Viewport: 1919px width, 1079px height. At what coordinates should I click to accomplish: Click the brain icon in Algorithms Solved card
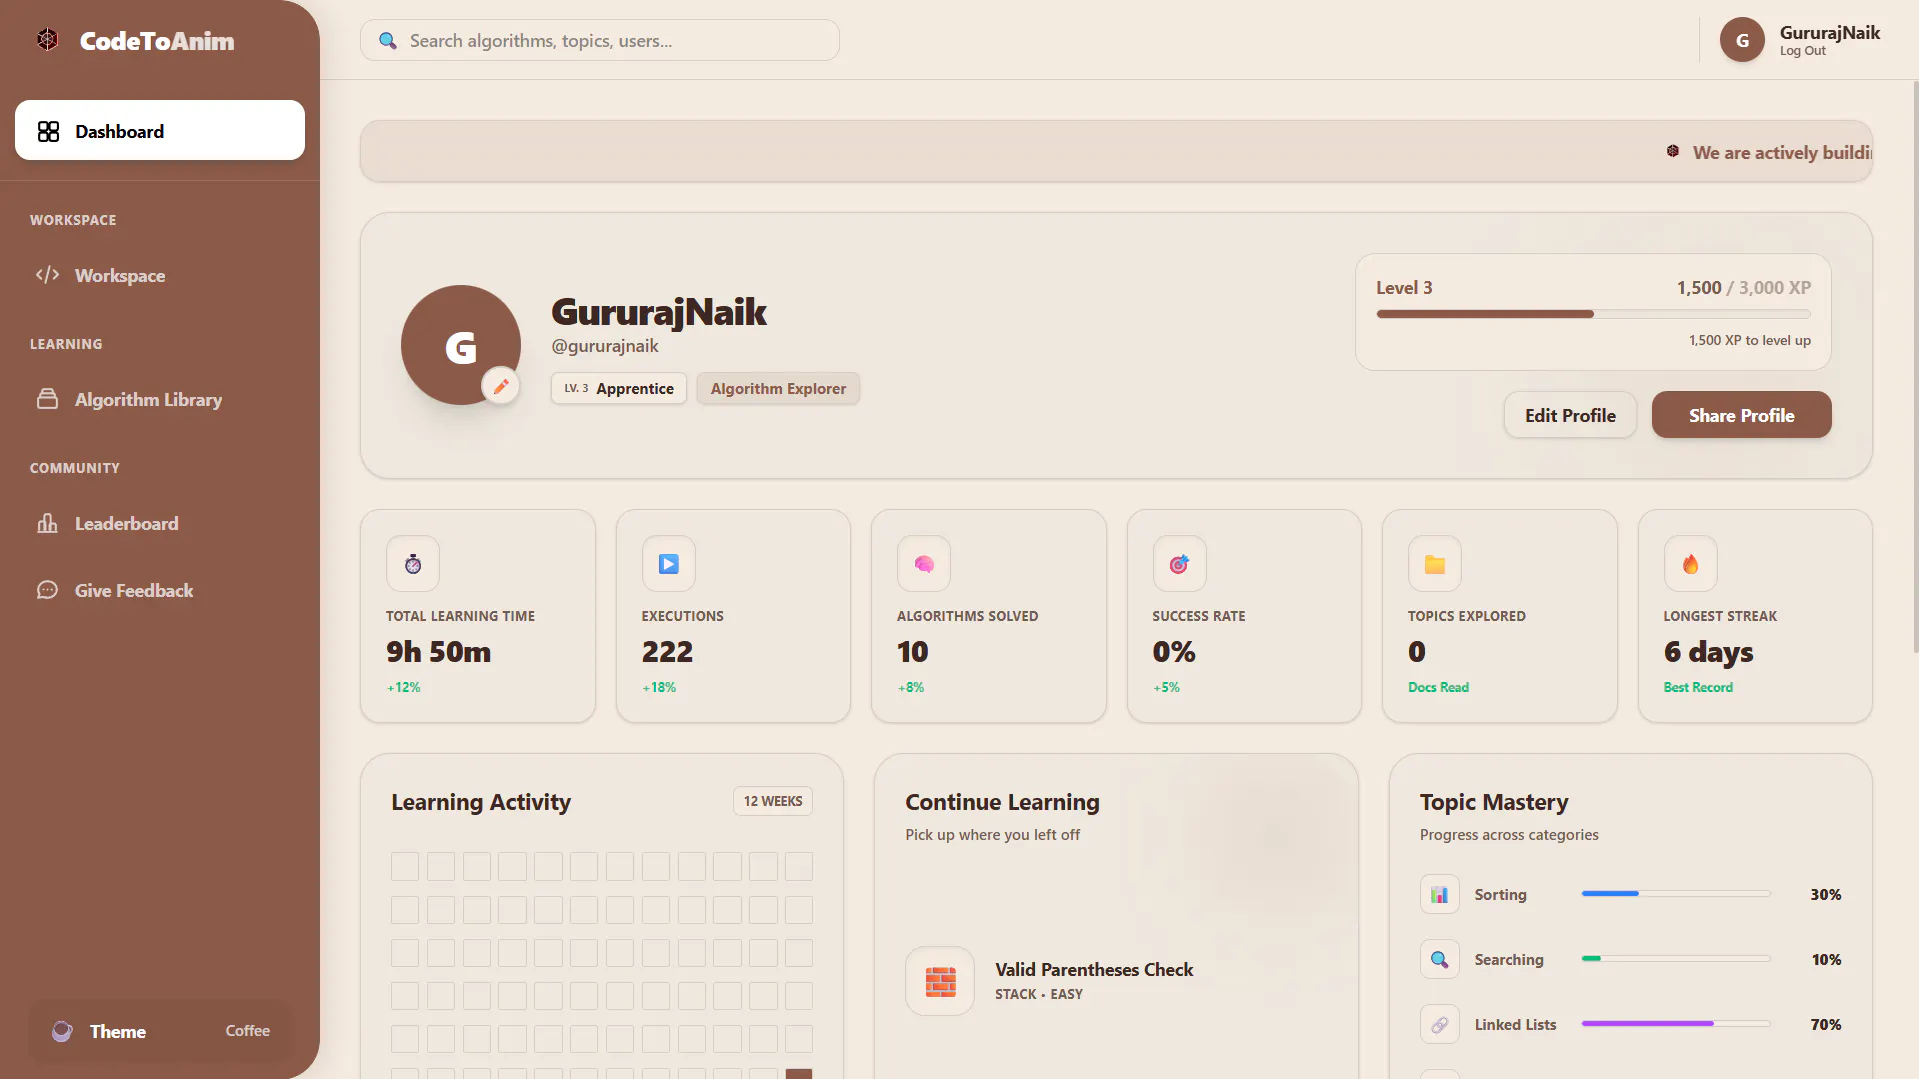tap(924, 564)
